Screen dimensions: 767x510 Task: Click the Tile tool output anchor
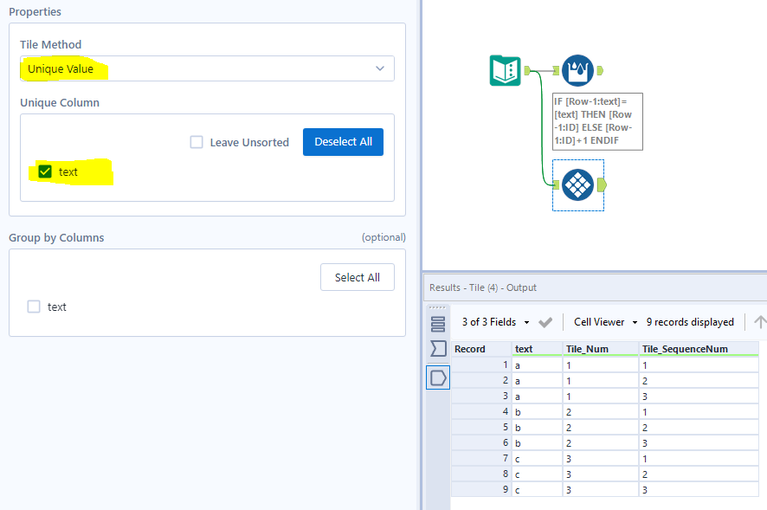coord(602,185)
